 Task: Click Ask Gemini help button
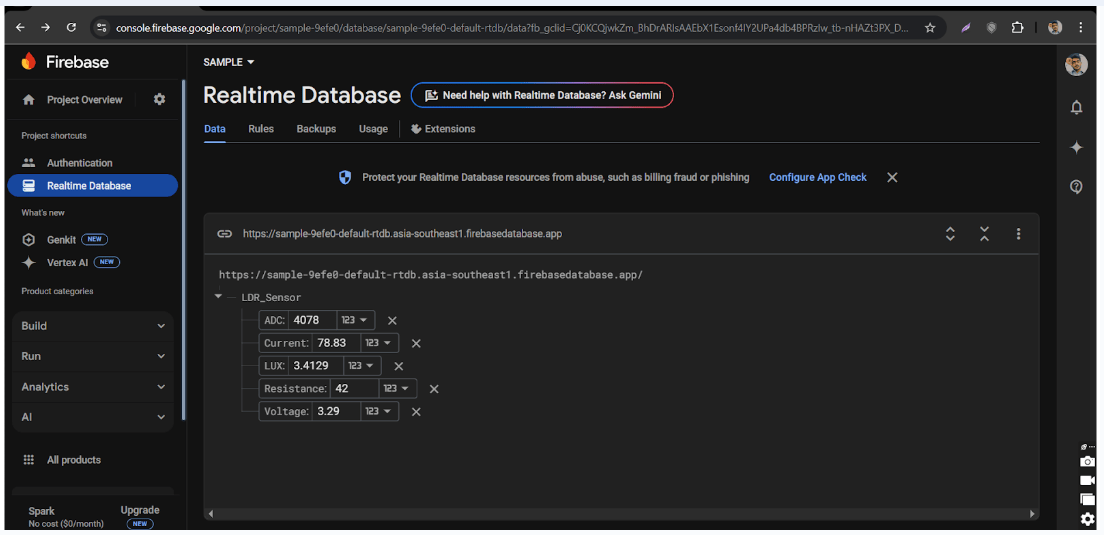542,95
